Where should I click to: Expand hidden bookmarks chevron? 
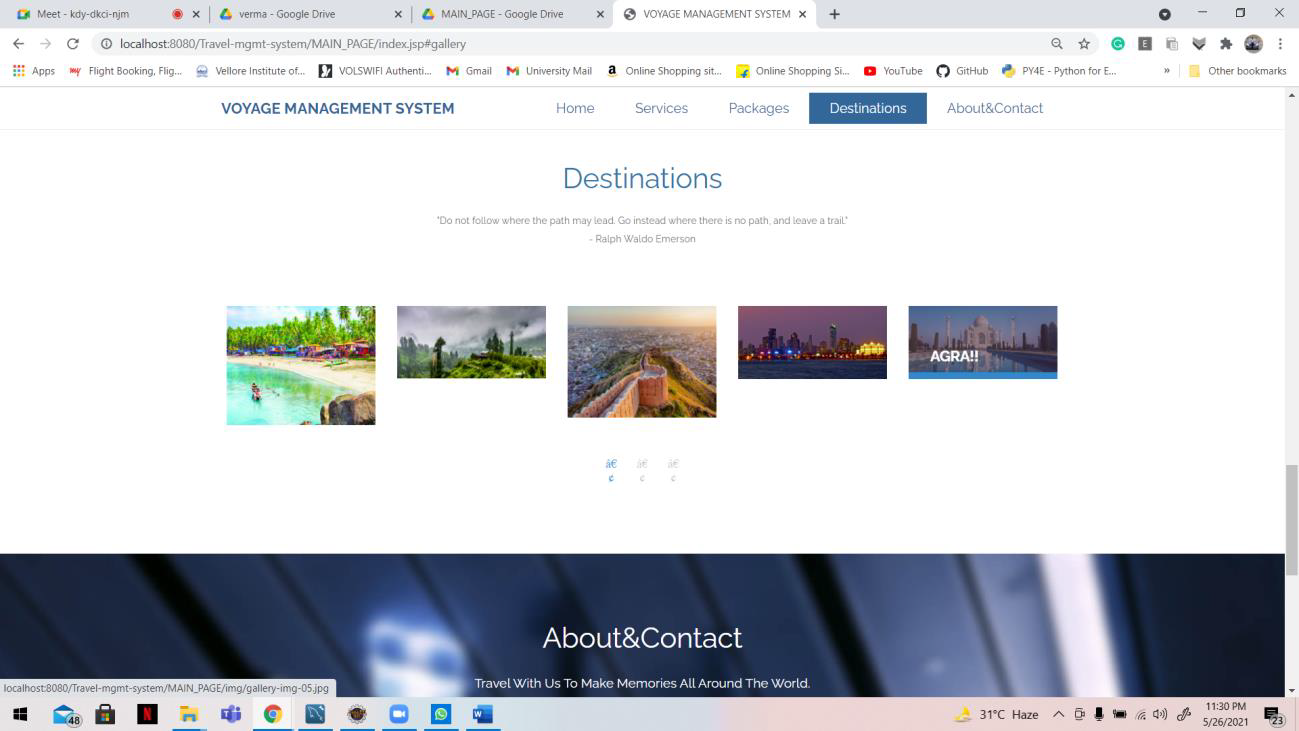pyautogui.click(x=1166, y=71)
